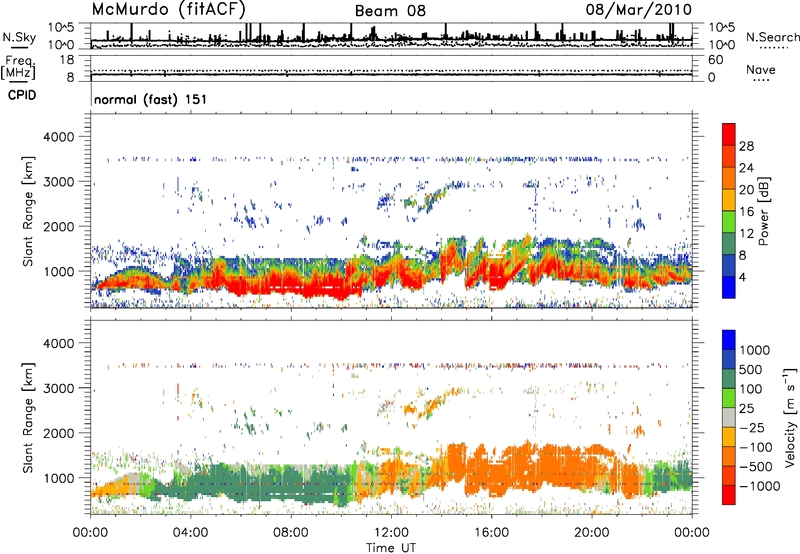Click the date '08/Mar/2010'

[x=639, y=9]
